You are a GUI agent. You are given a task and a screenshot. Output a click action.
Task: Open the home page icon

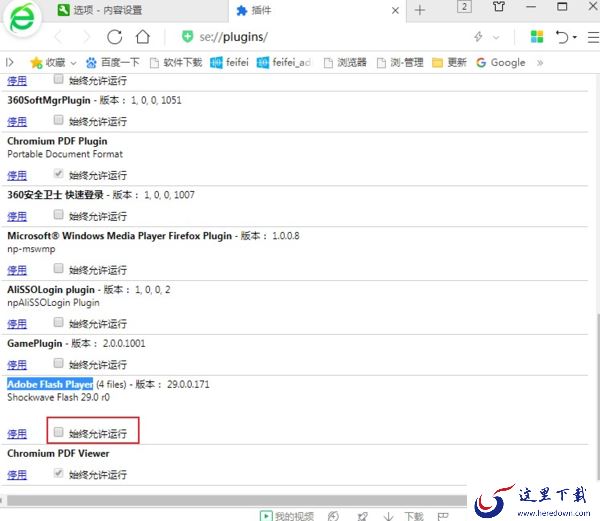[x=143, y=37]
